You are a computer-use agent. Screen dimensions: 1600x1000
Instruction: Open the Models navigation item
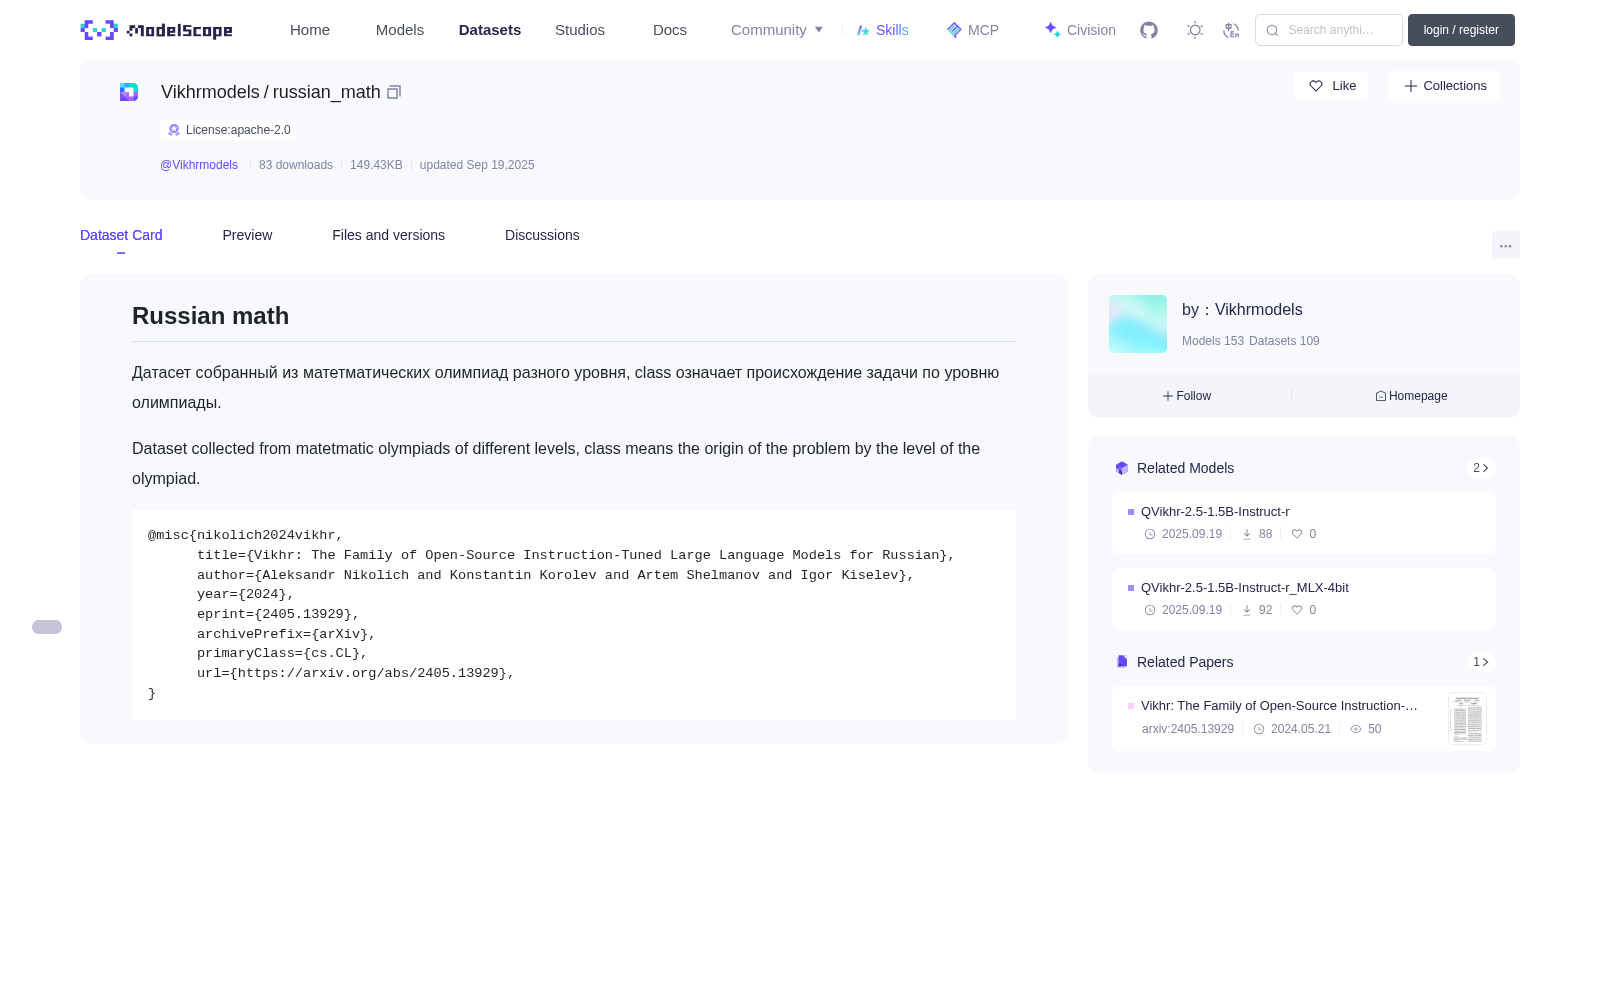tap(400, 30)
